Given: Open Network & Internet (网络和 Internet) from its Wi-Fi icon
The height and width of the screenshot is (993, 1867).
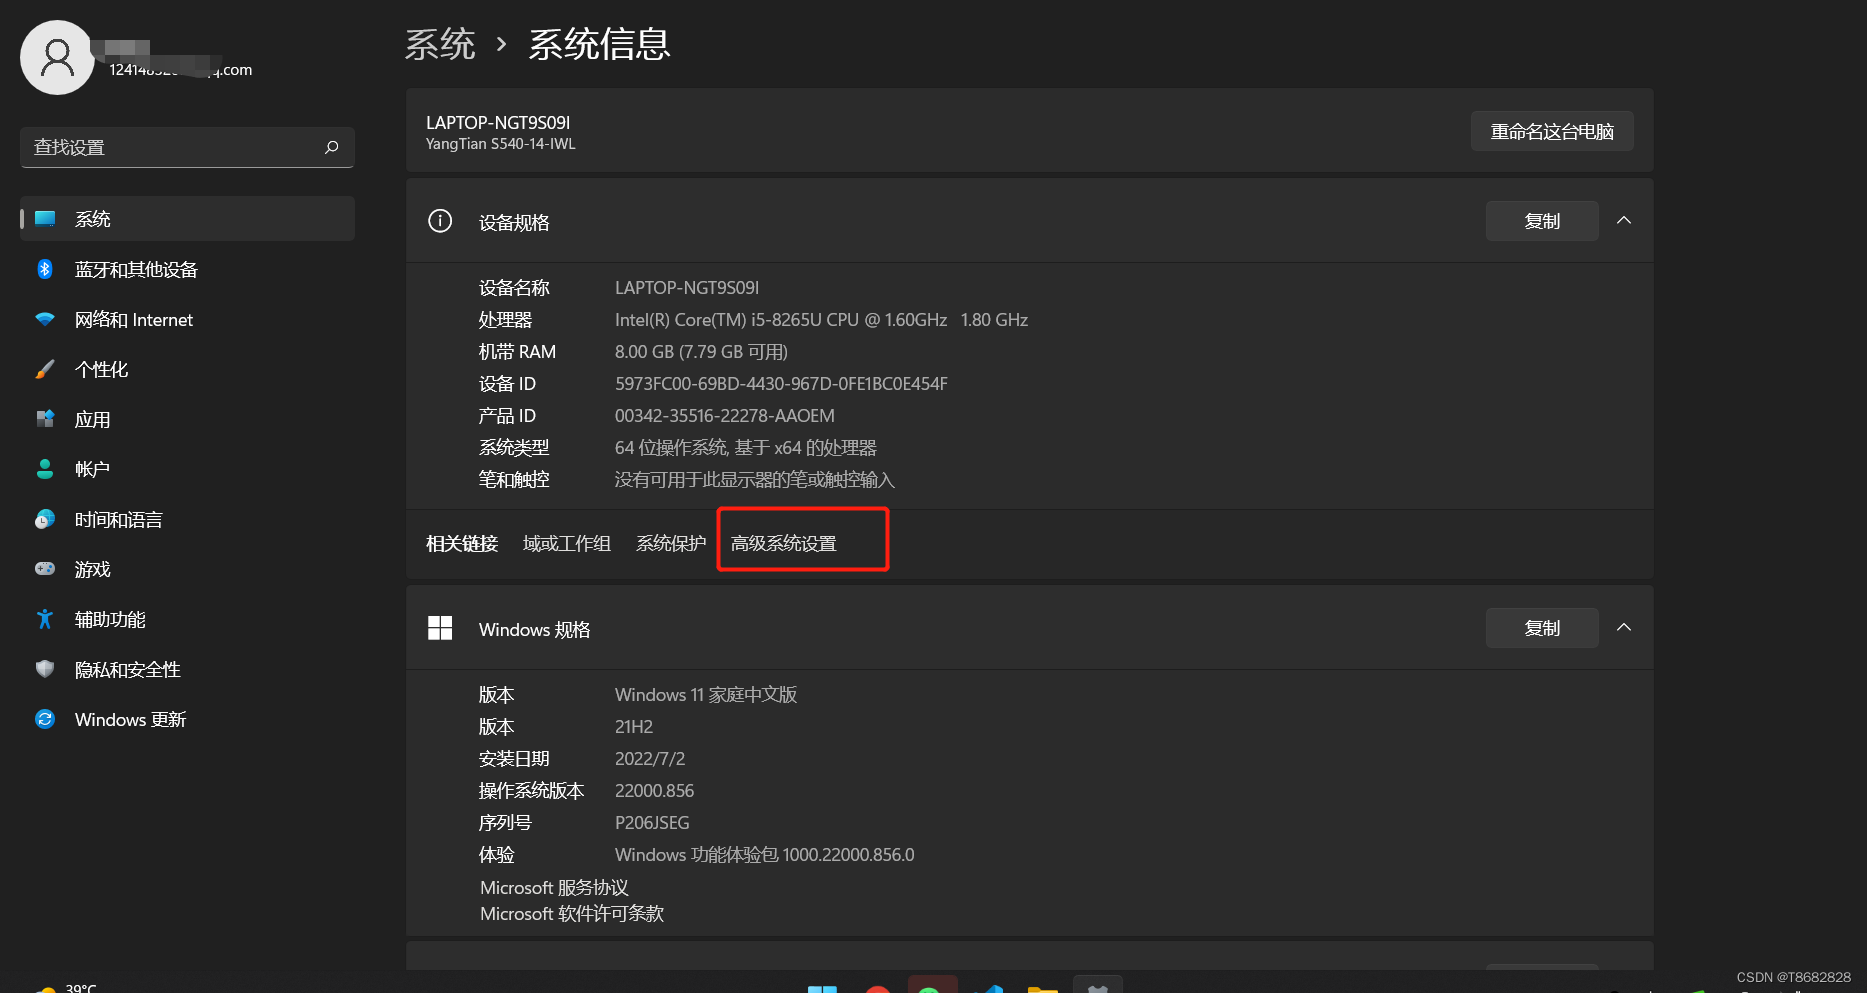Looking at the screenshot, I should (45, 319).
